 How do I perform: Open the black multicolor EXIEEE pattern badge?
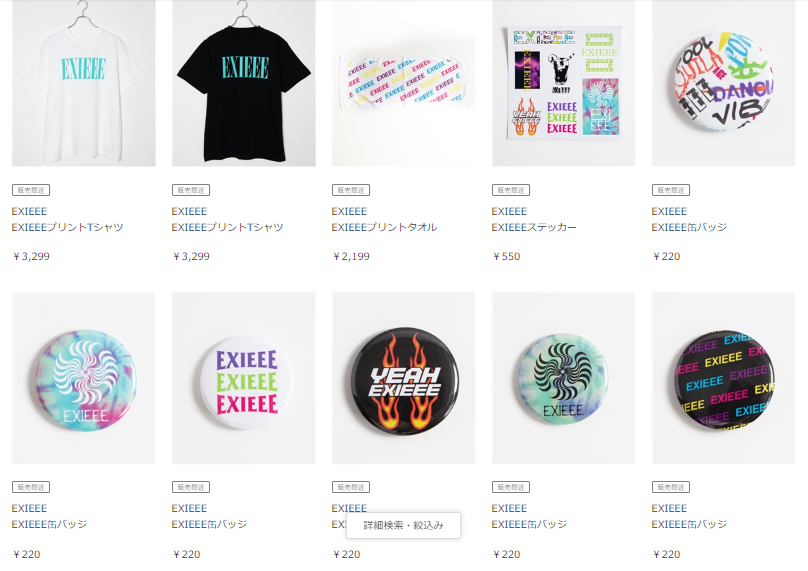pyautogui.click(x=723, y=378)
